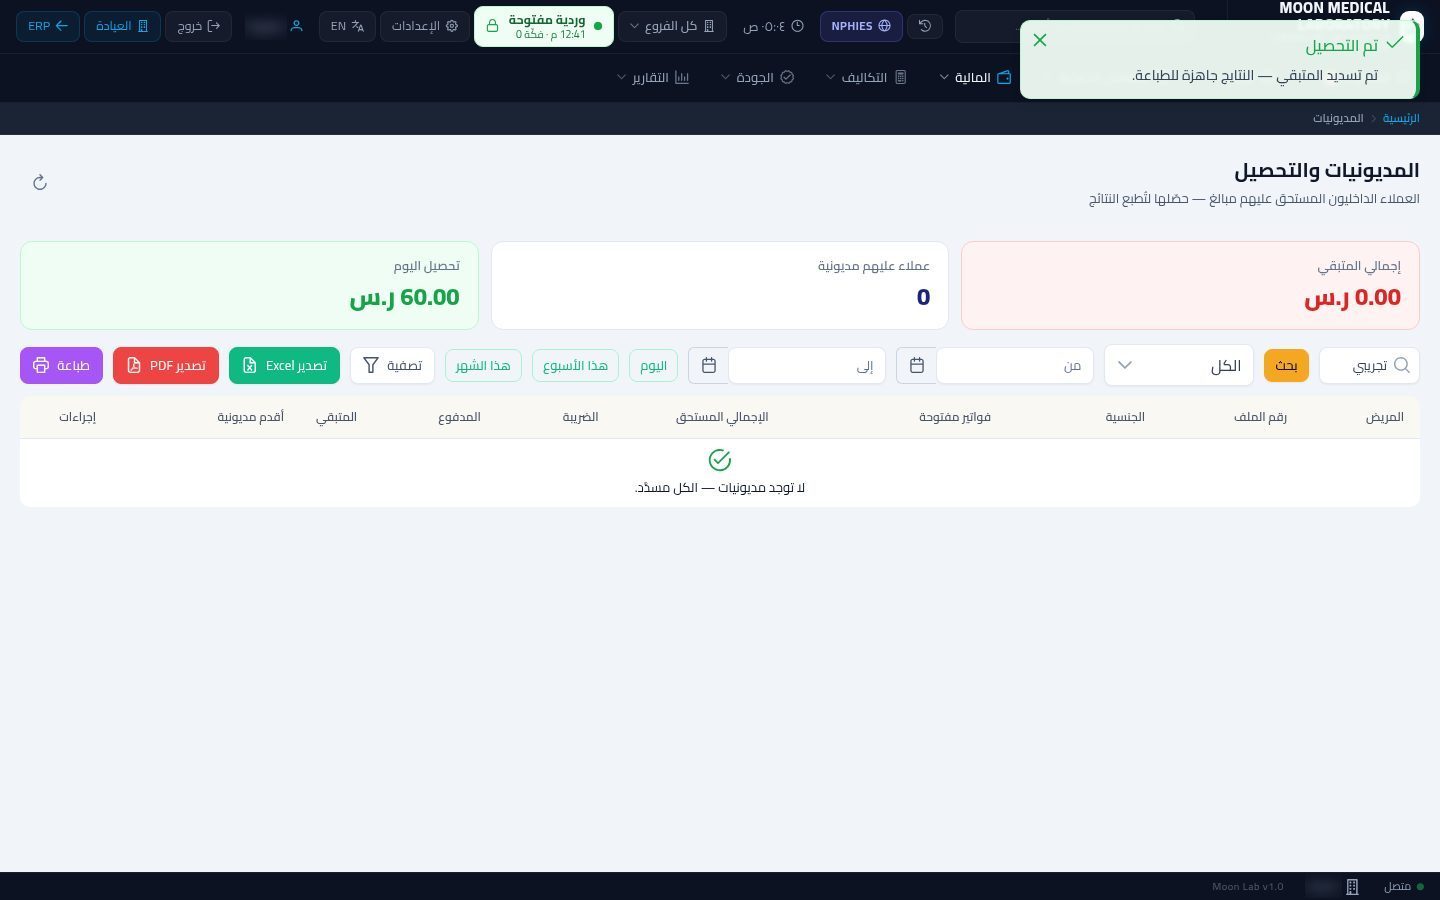Click the فواتير مفتوحة column header
Image resolution: width=1440 pixels, height=900 pixels.
(955, 417)
